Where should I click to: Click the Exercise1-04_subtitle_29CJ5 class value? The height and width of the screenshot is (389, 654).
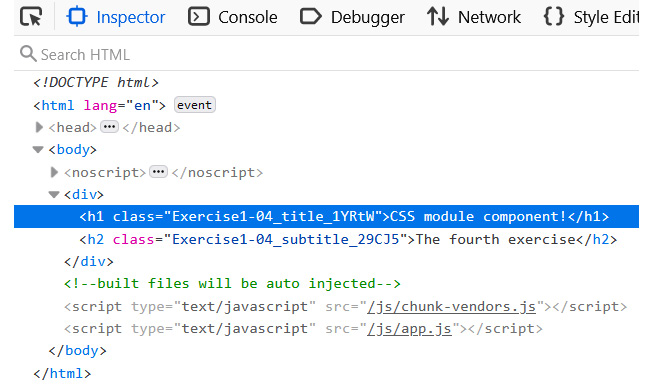[286, 239]
